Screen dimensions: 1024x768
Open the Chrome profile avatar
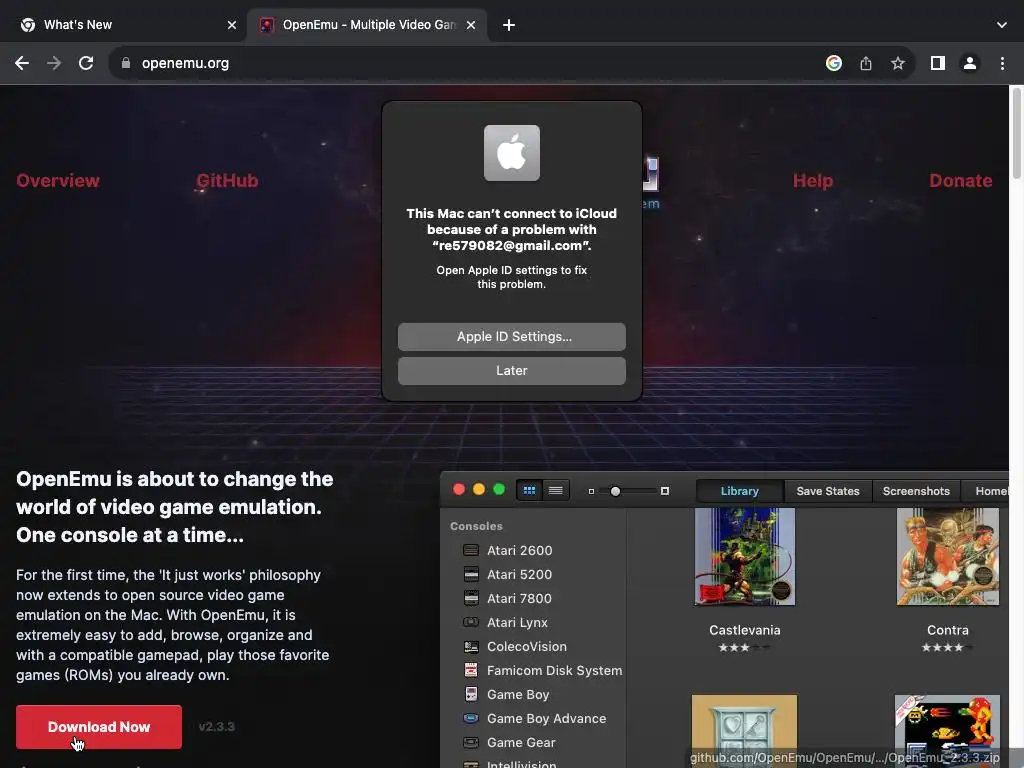coord(970,63)
